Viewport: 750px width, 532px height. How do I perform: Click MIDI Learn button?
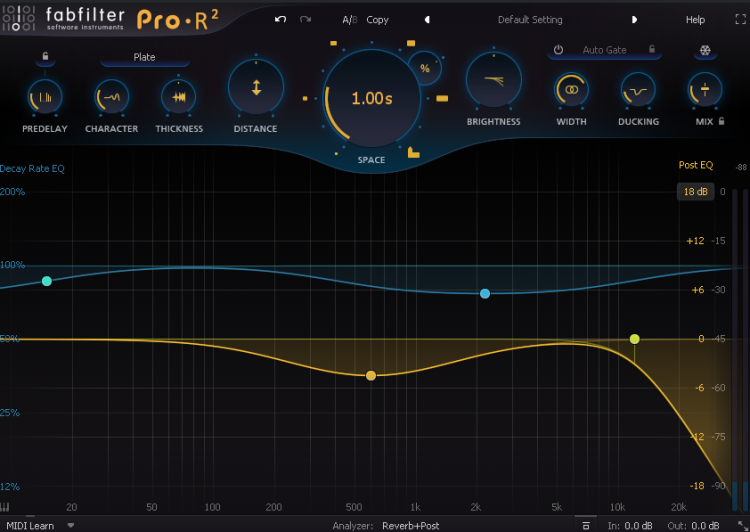[x=30, y=525]
